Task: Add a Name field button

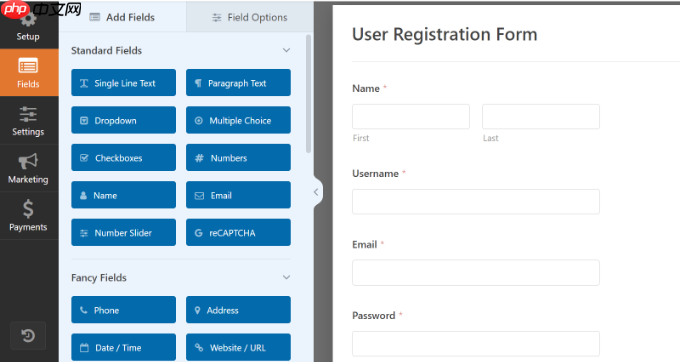Action: 124,195
